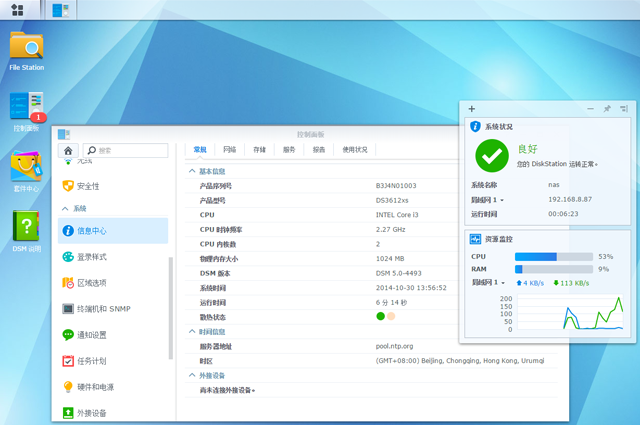Click the DSM 5.0-4493 version text

pyautogui.click(x=398, y=273)
